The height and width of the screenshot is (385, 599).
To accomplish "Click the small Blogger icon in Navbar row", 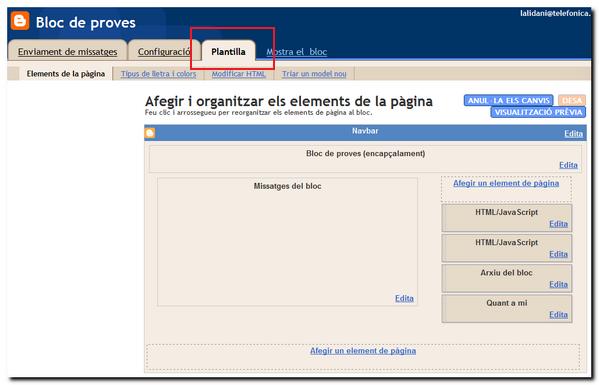I will pyautogui.click(x=150, y=133).
